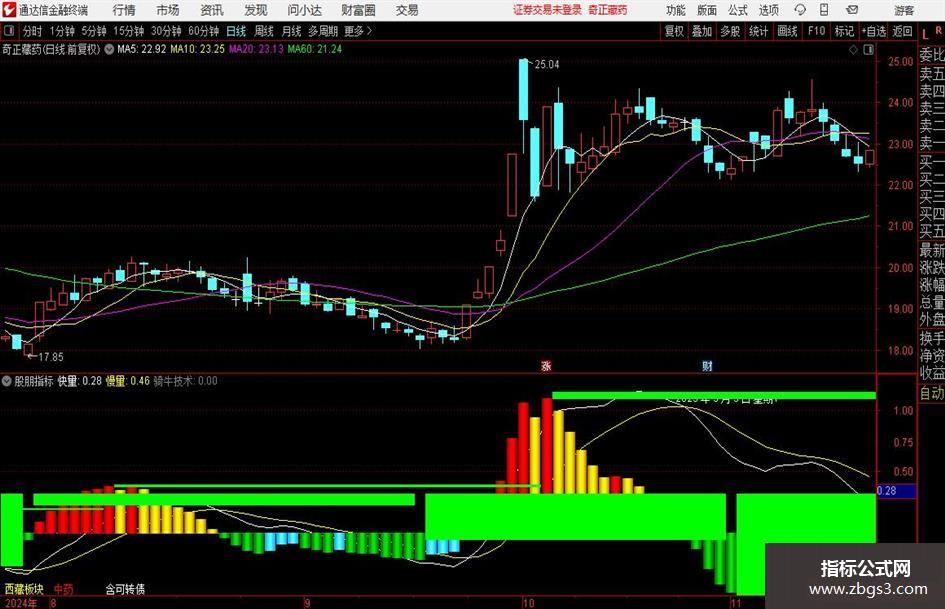This screenshot has height=609, width=945.
Task: Open the 资讯 menu
Action: [212, 10]
